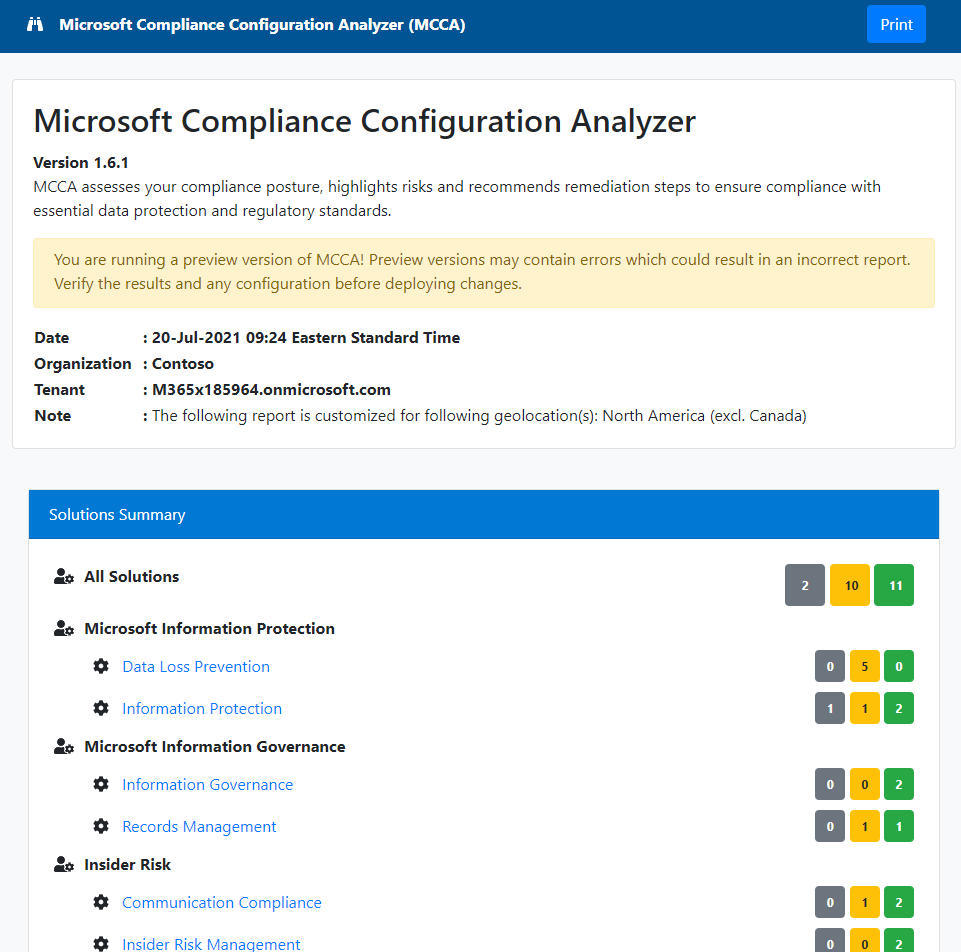
Task: Open the Insider Risk Management link
Action: tap(211, 944)
